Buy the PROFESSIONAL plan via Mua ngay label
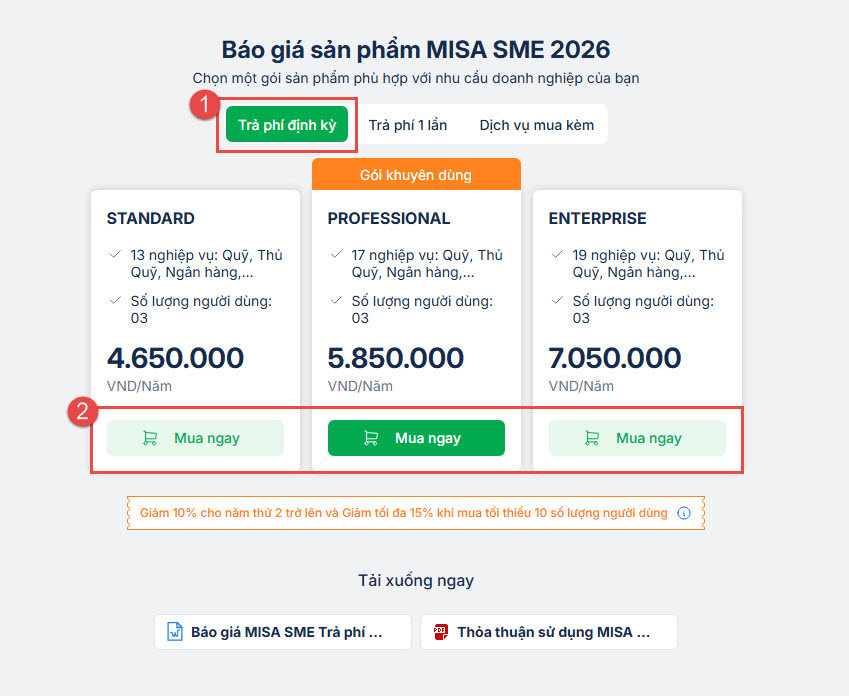849x696 pixels. [x=428, y=438]
